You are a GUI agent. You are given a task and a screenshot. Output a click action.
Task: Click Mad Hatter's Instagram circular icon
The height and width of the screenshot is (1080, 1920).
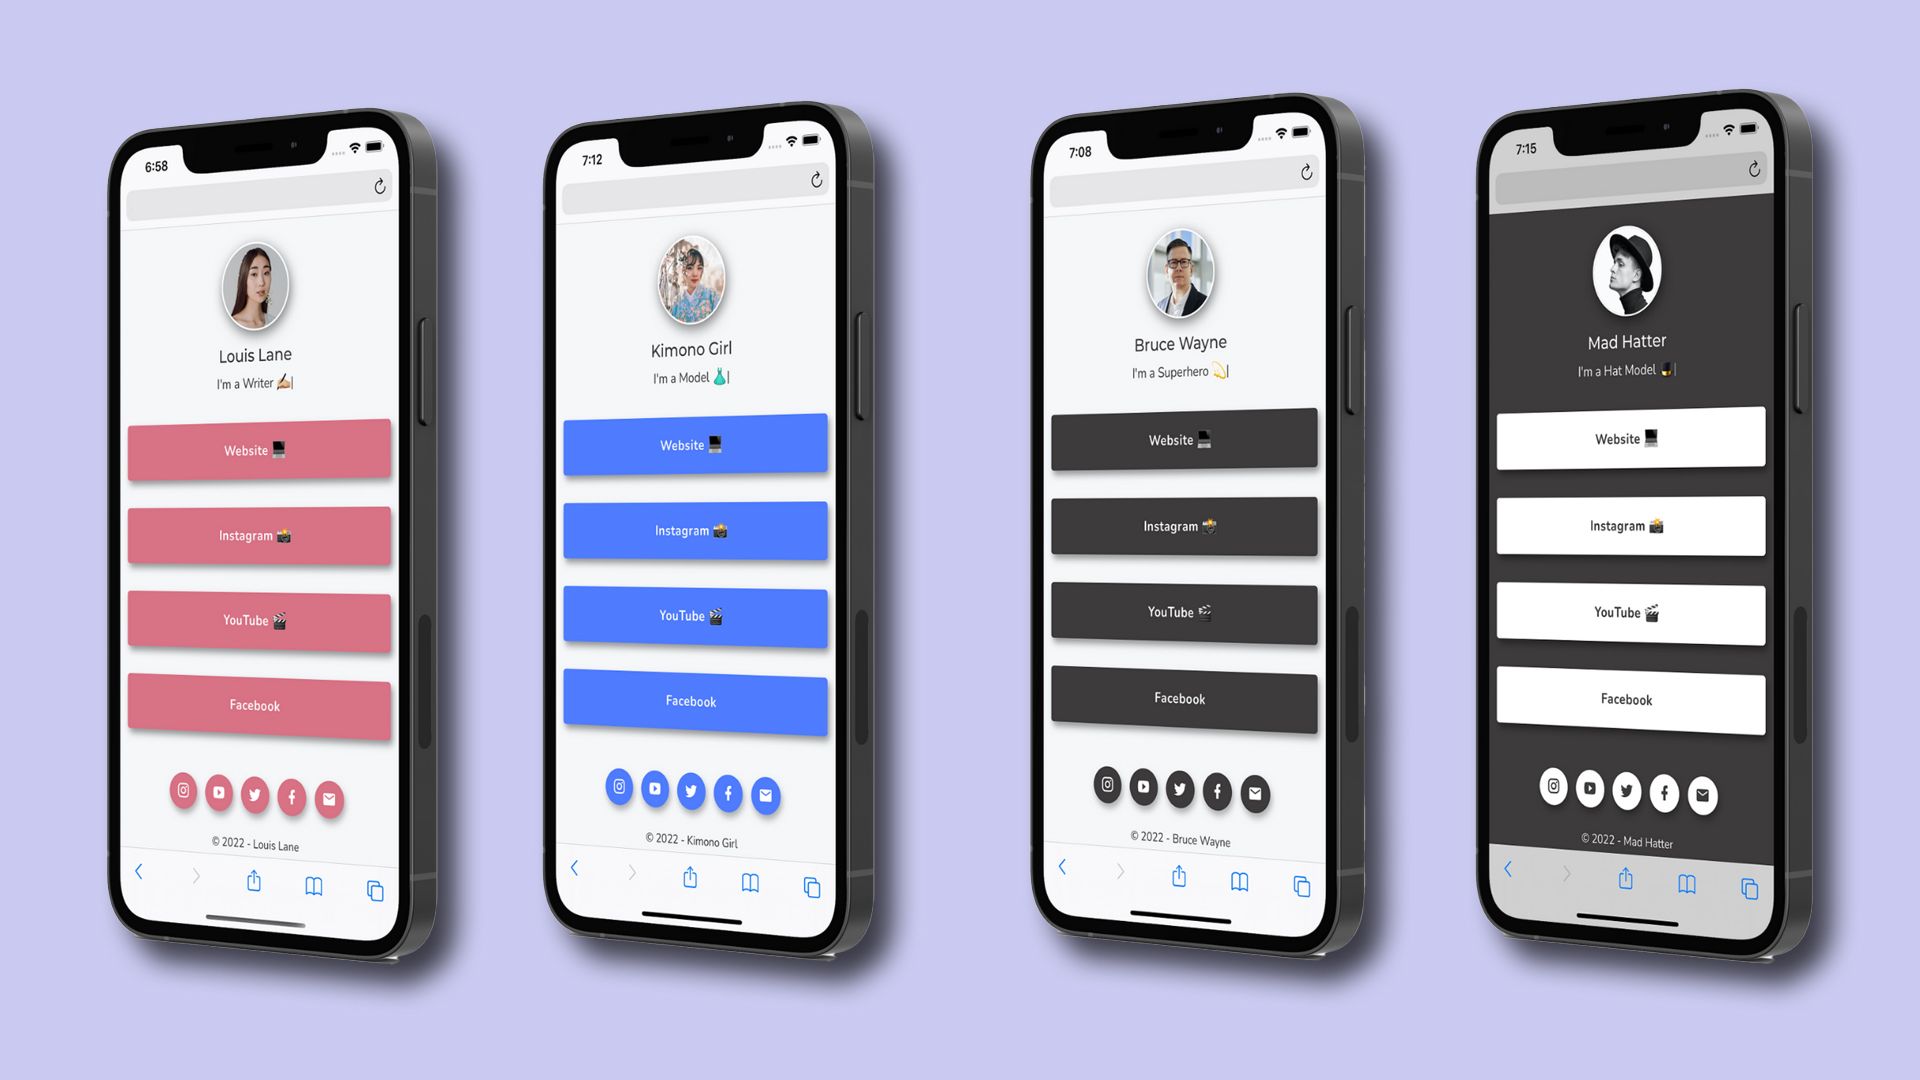point(1553,787)
